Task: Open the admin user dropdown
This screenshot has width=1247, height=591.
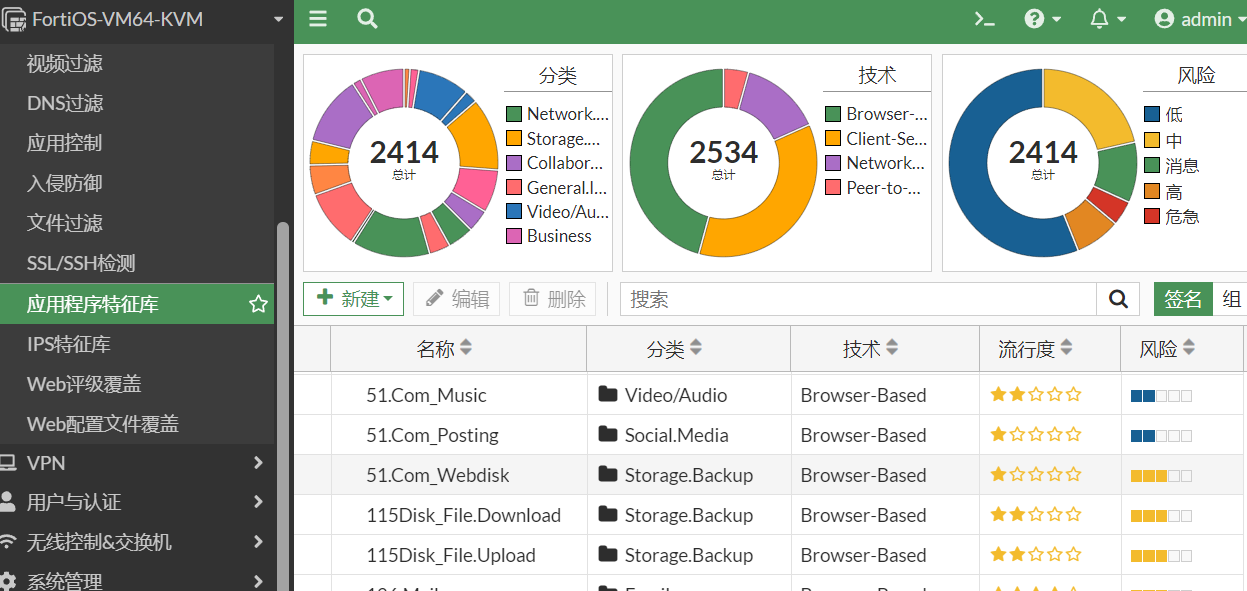Action: [x=1195, y=19]
